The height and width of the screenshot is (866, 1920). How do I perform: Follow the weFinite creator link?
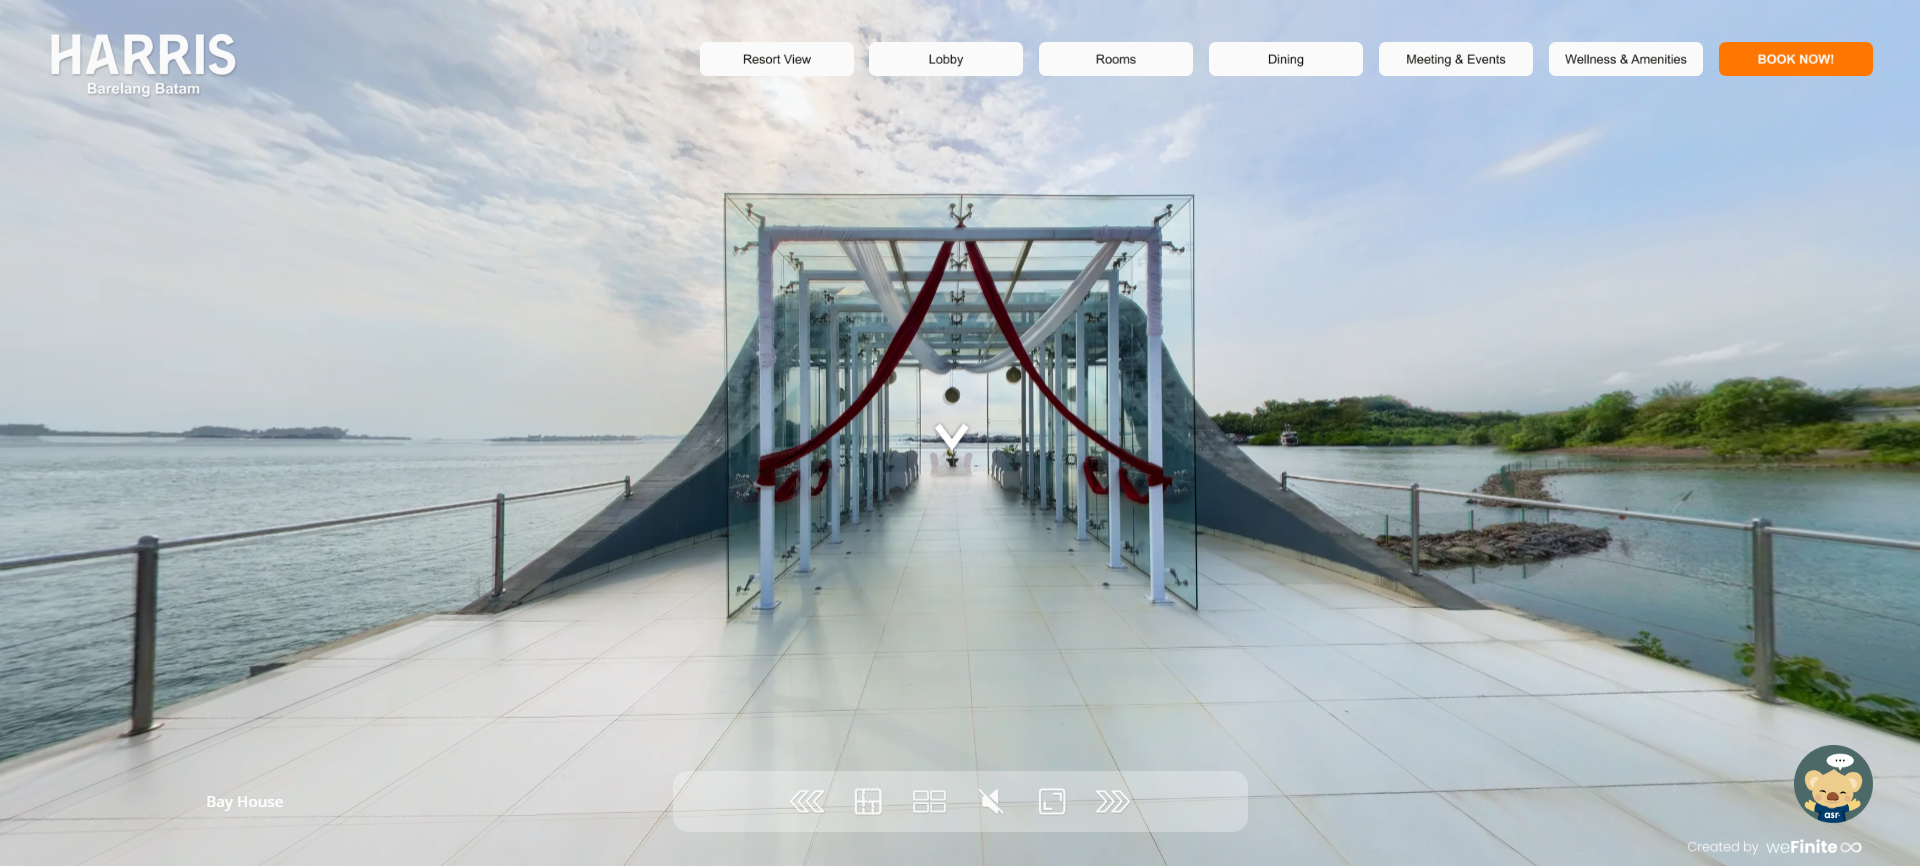click(x=1813, y=847)
